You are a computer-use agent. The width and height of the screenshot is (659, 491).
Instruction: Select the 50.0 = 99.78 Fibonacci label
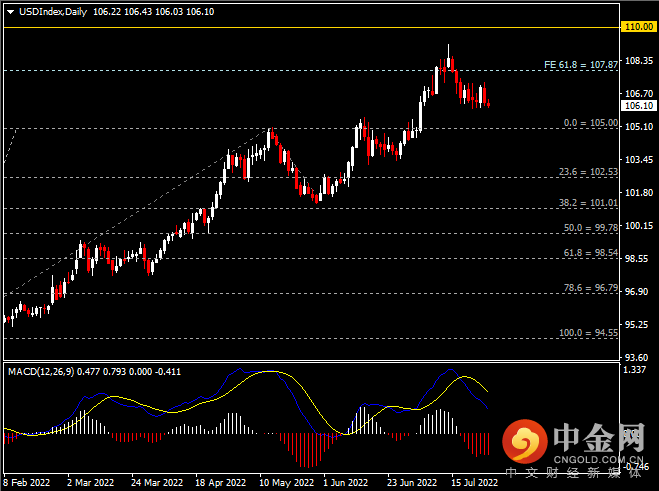click(590, 227)
